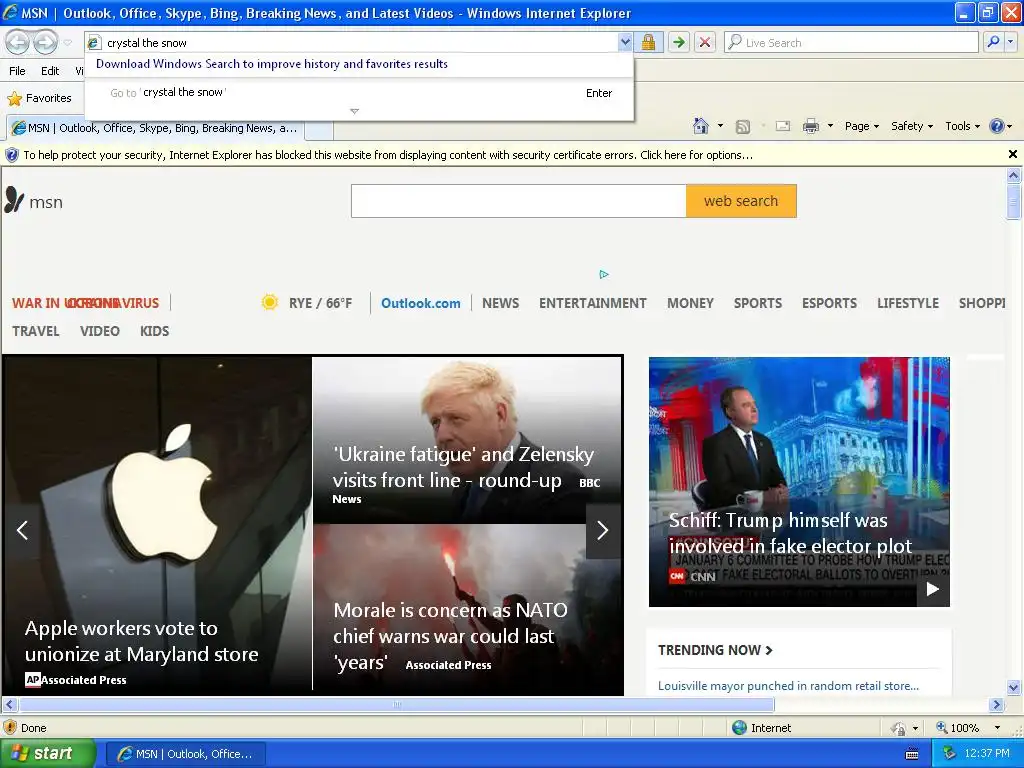Focus the Live Search input box
This screenshot has width=1024, height=768.
pyautogui.click(x=852, y=42)
